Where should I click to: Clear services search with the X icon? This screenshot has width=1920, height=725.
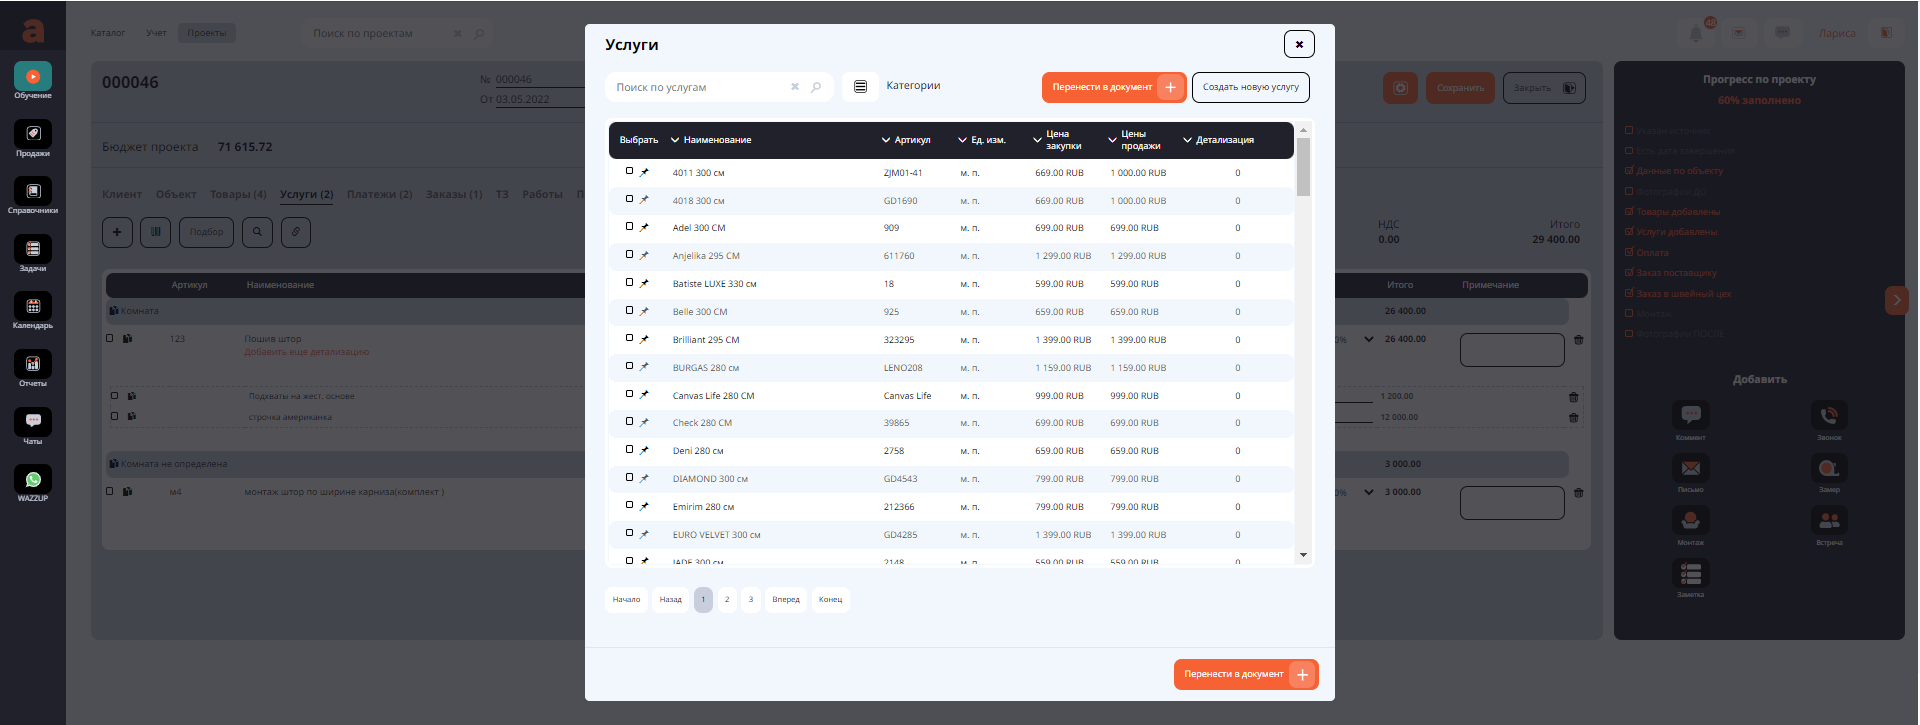[795, 87]
